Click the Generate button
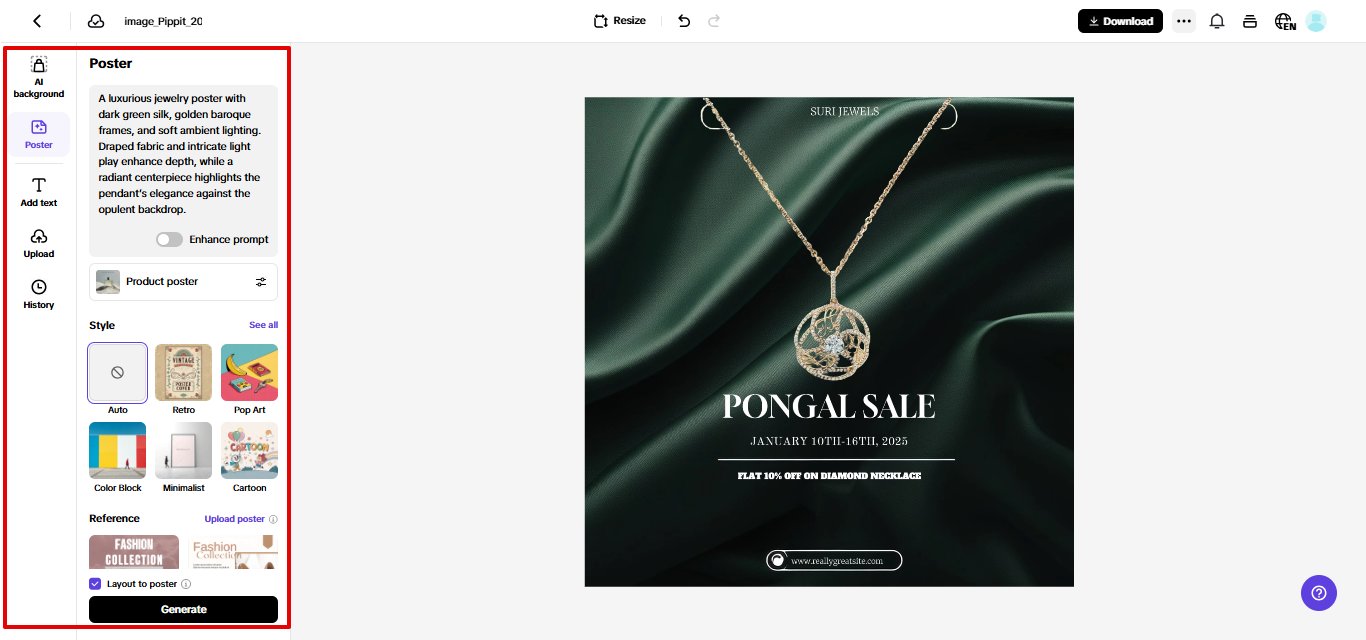 click(x=184, y=609)
